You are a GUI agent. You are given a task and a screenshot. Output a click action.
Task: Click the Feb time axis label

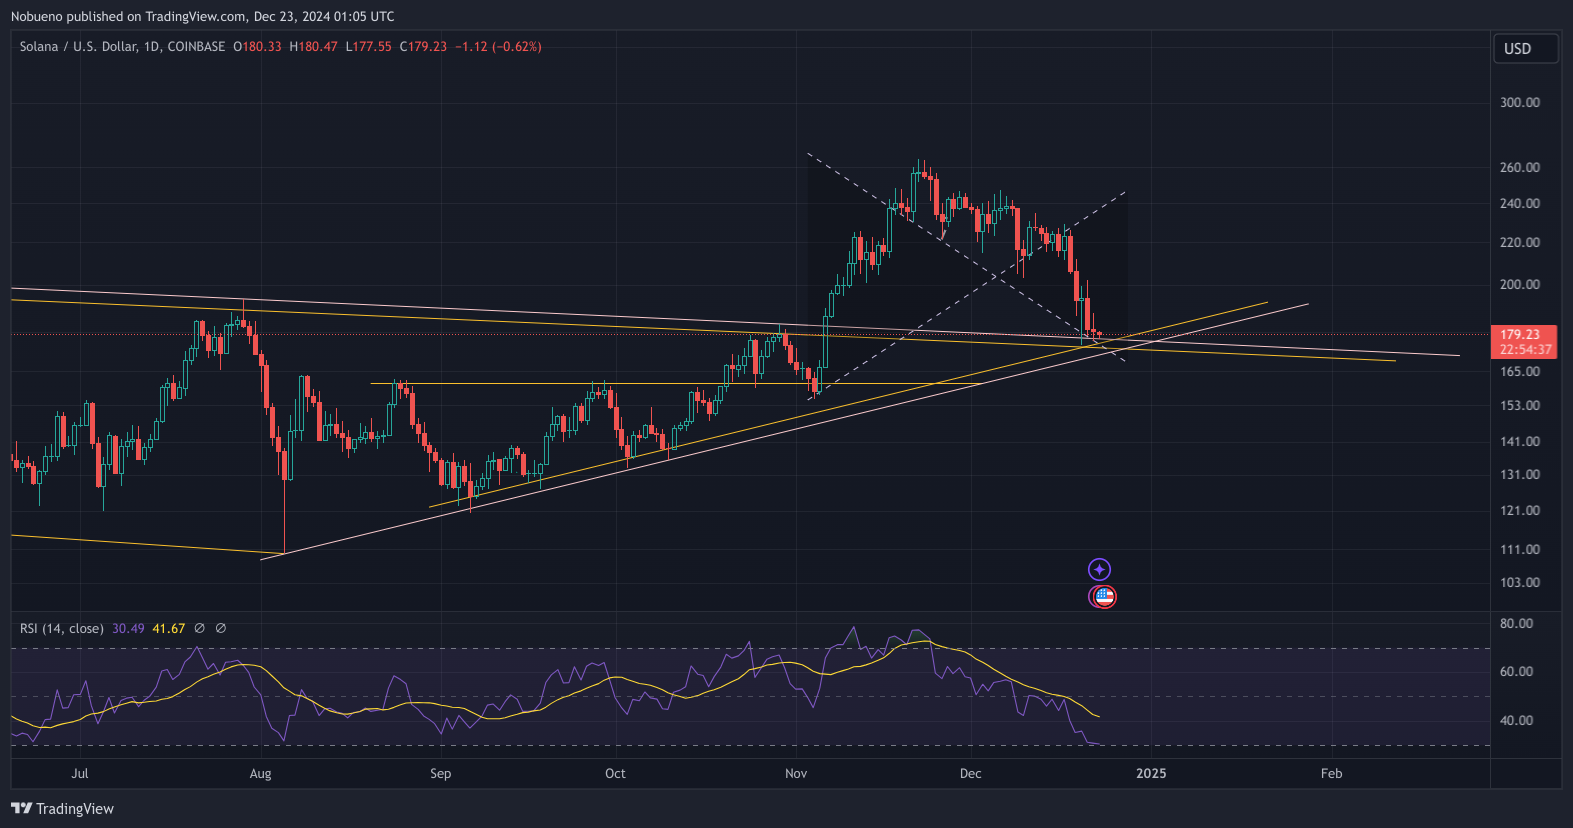[x=1331, y=773]
